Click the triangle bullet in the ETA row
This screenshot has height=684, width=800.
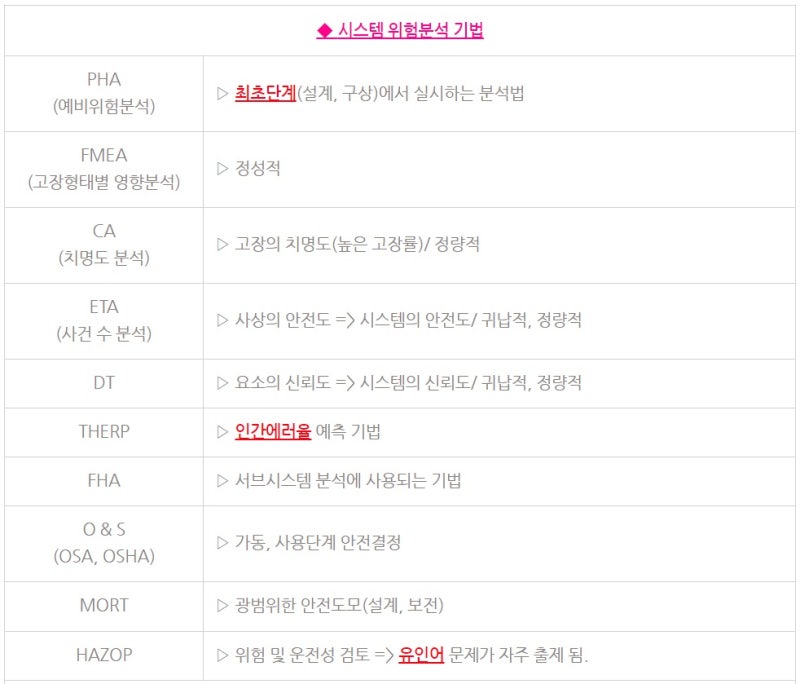[222, 320]
